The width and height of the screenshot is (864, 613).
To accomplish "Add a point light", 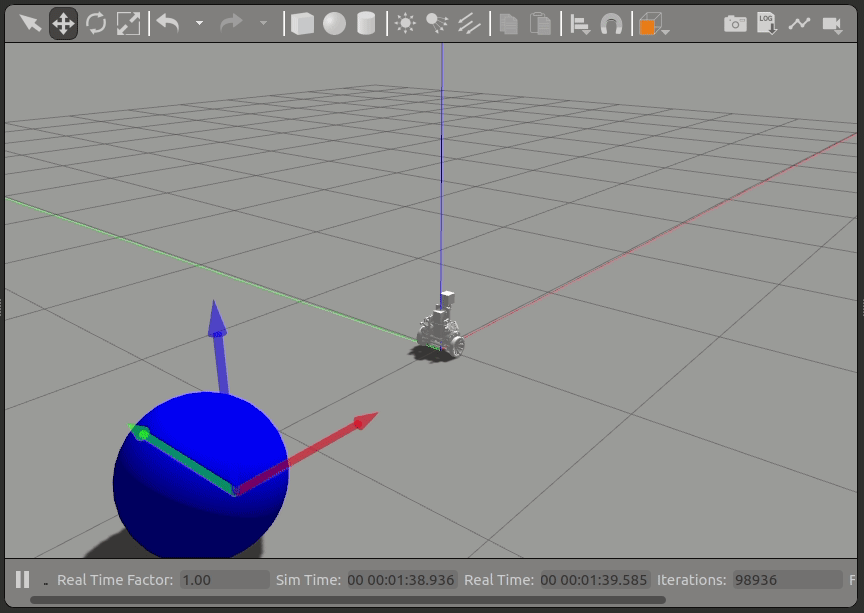I will tap(406, 24).
